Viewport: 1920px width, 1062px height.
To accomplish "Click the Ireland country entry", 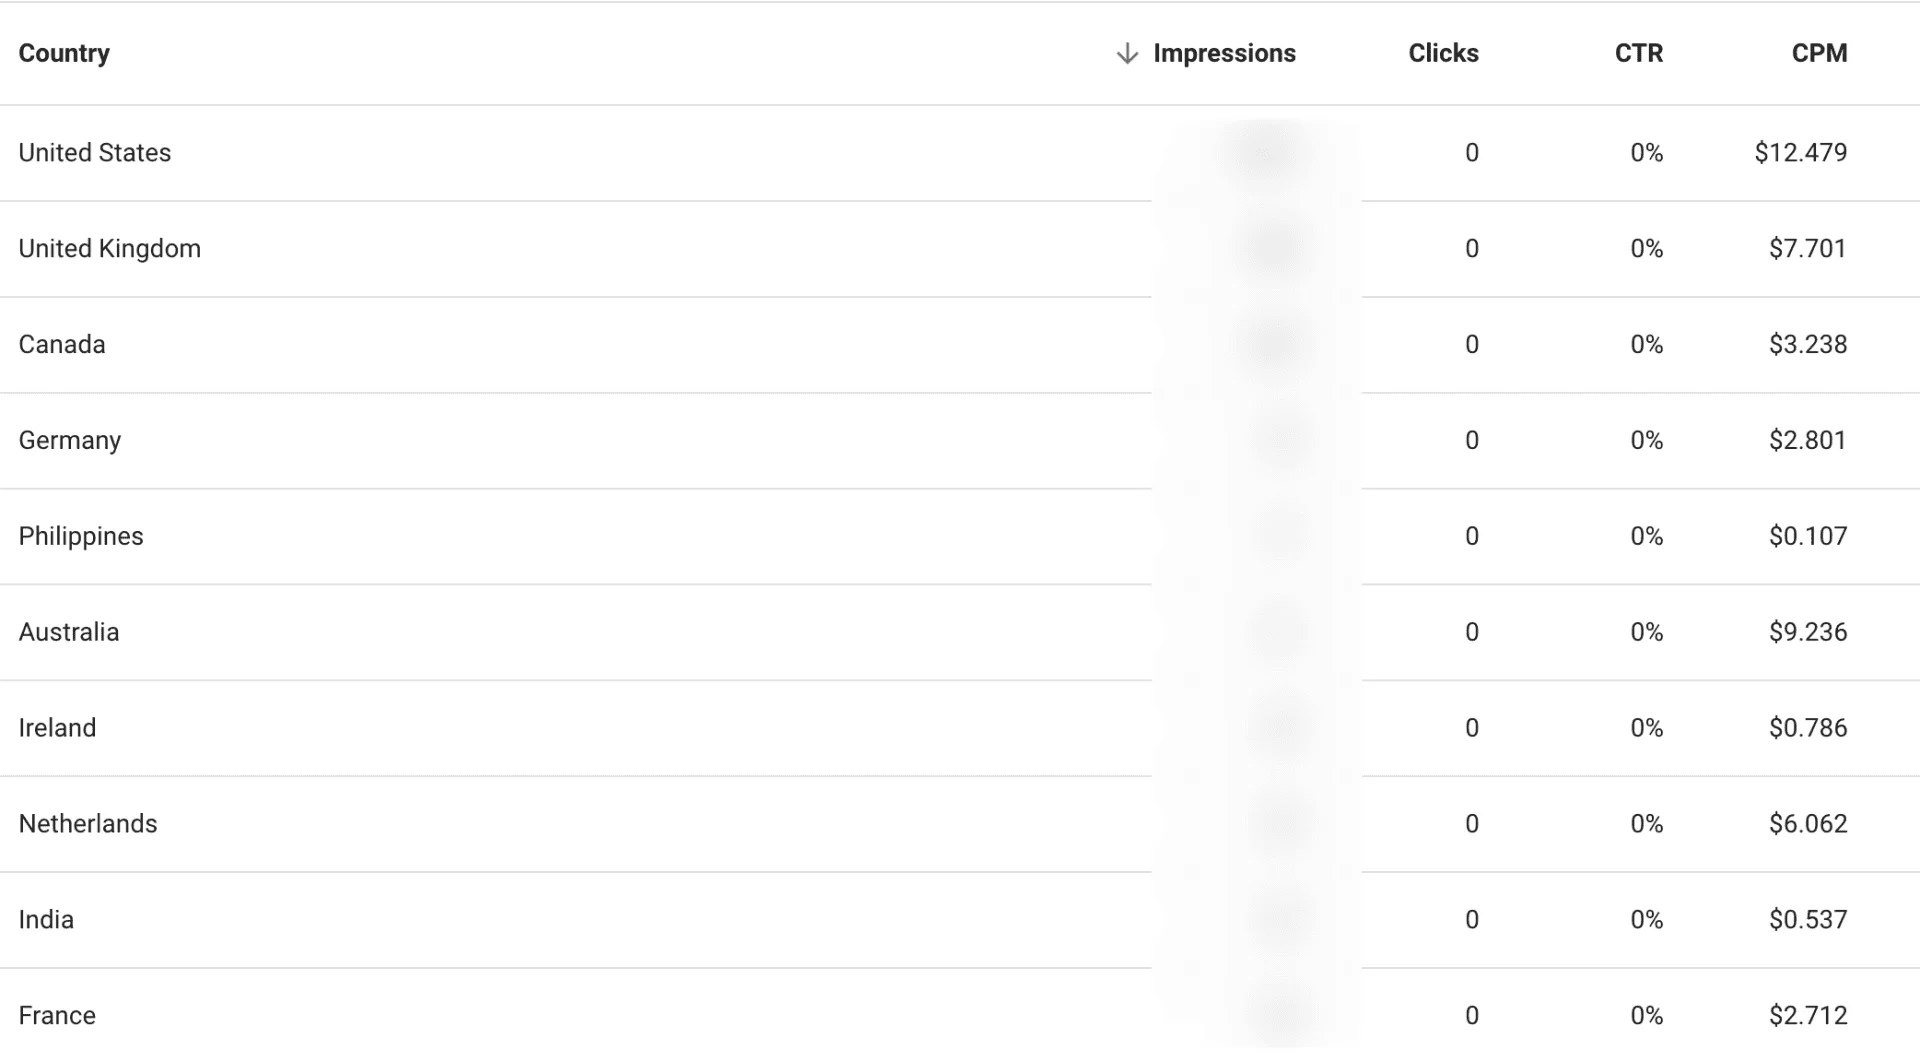I will (x=57, y=728).
